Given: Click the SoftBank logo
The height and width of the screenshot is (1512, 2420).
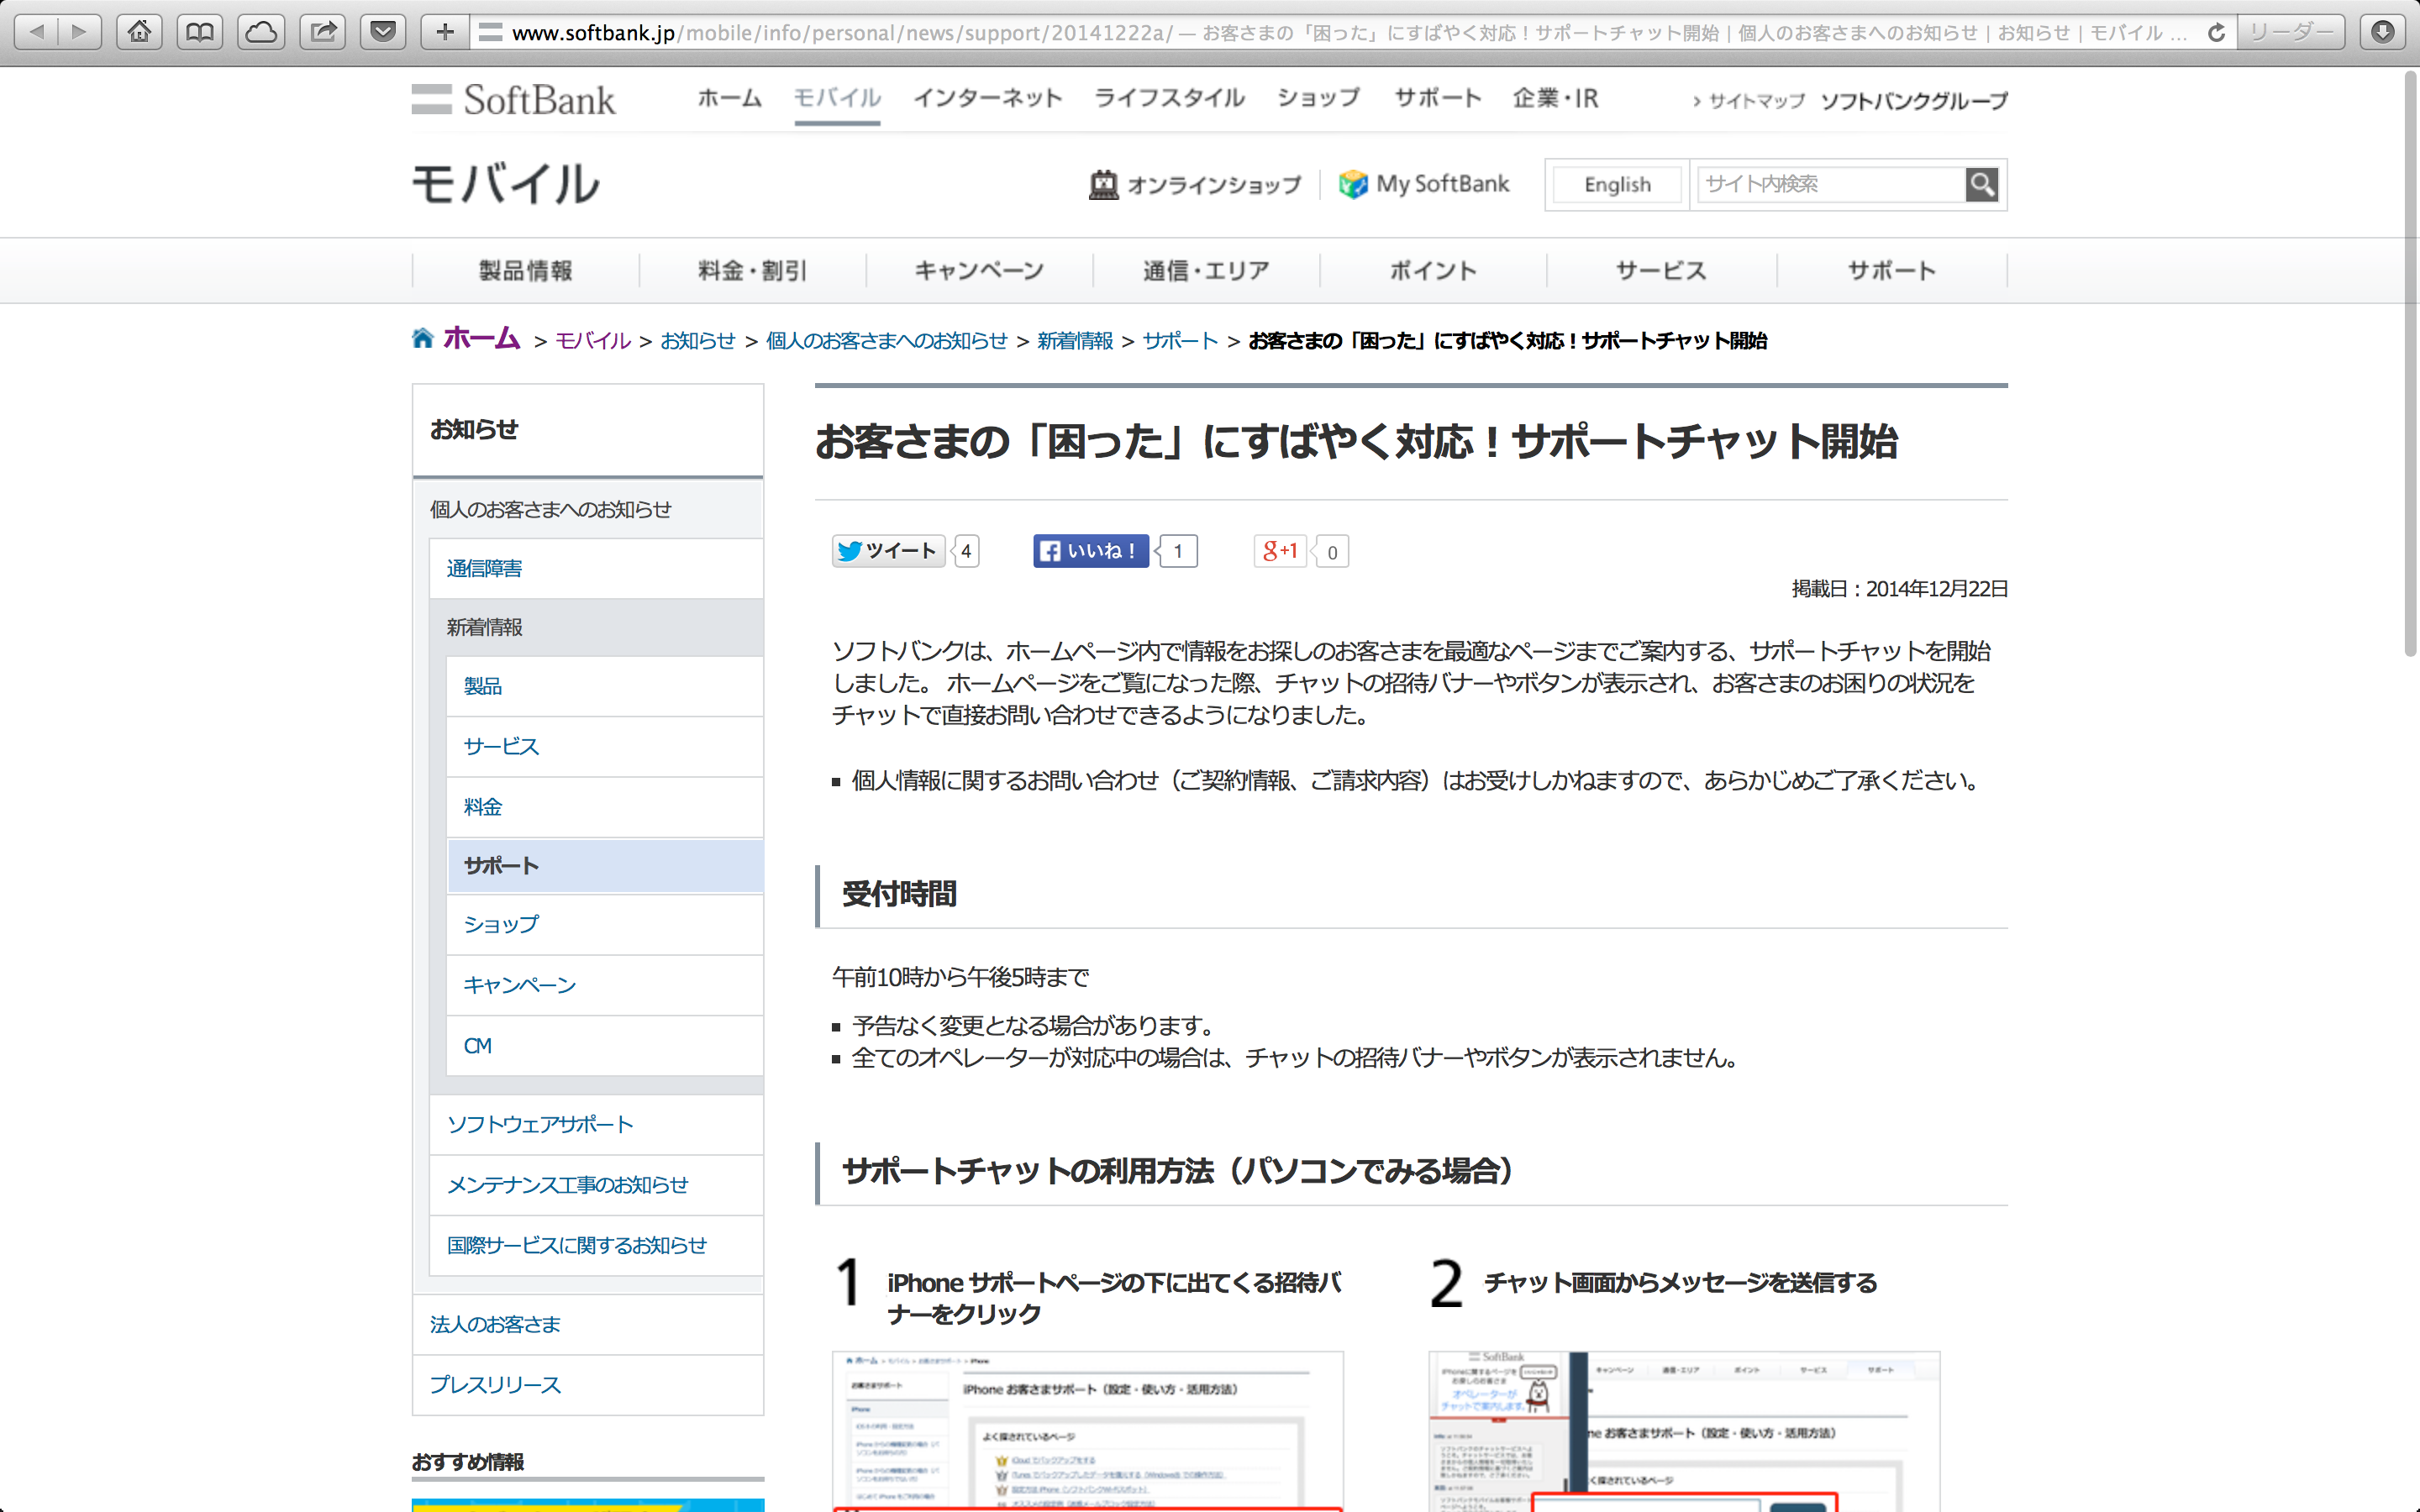Looking at the screenshot, I should pos(514,99).
